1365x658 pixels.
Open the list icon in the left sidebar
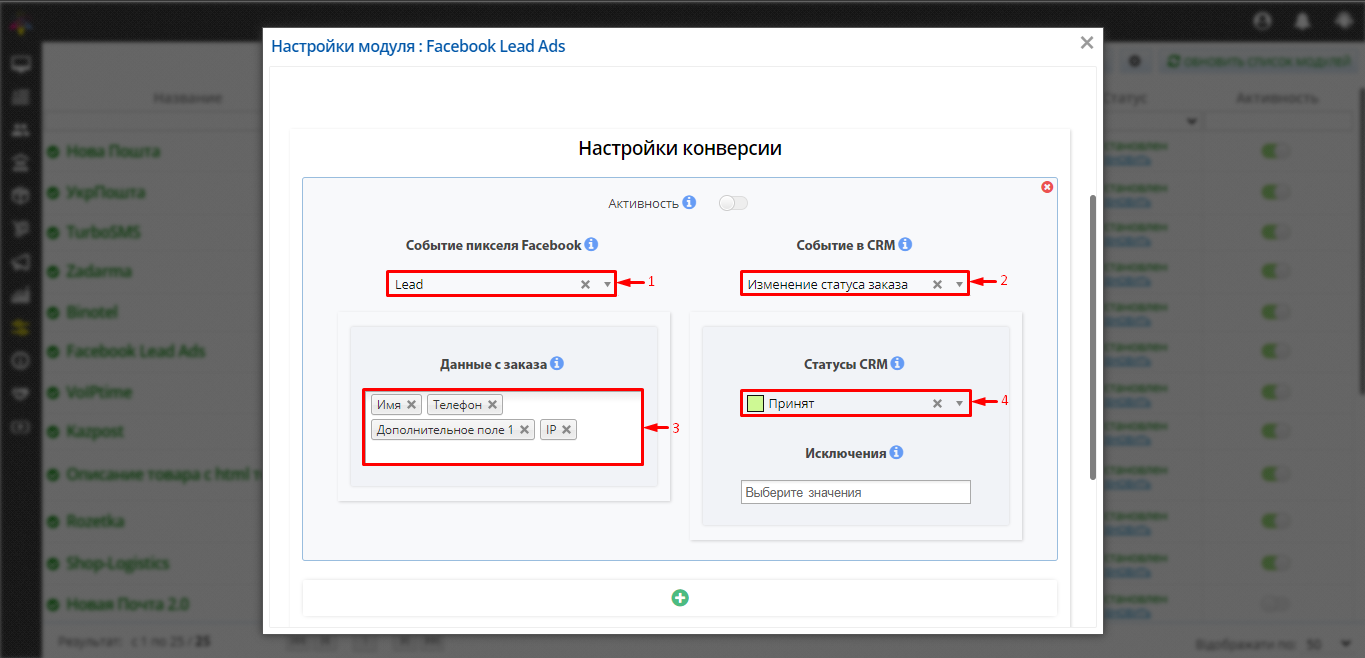[21, 98]
